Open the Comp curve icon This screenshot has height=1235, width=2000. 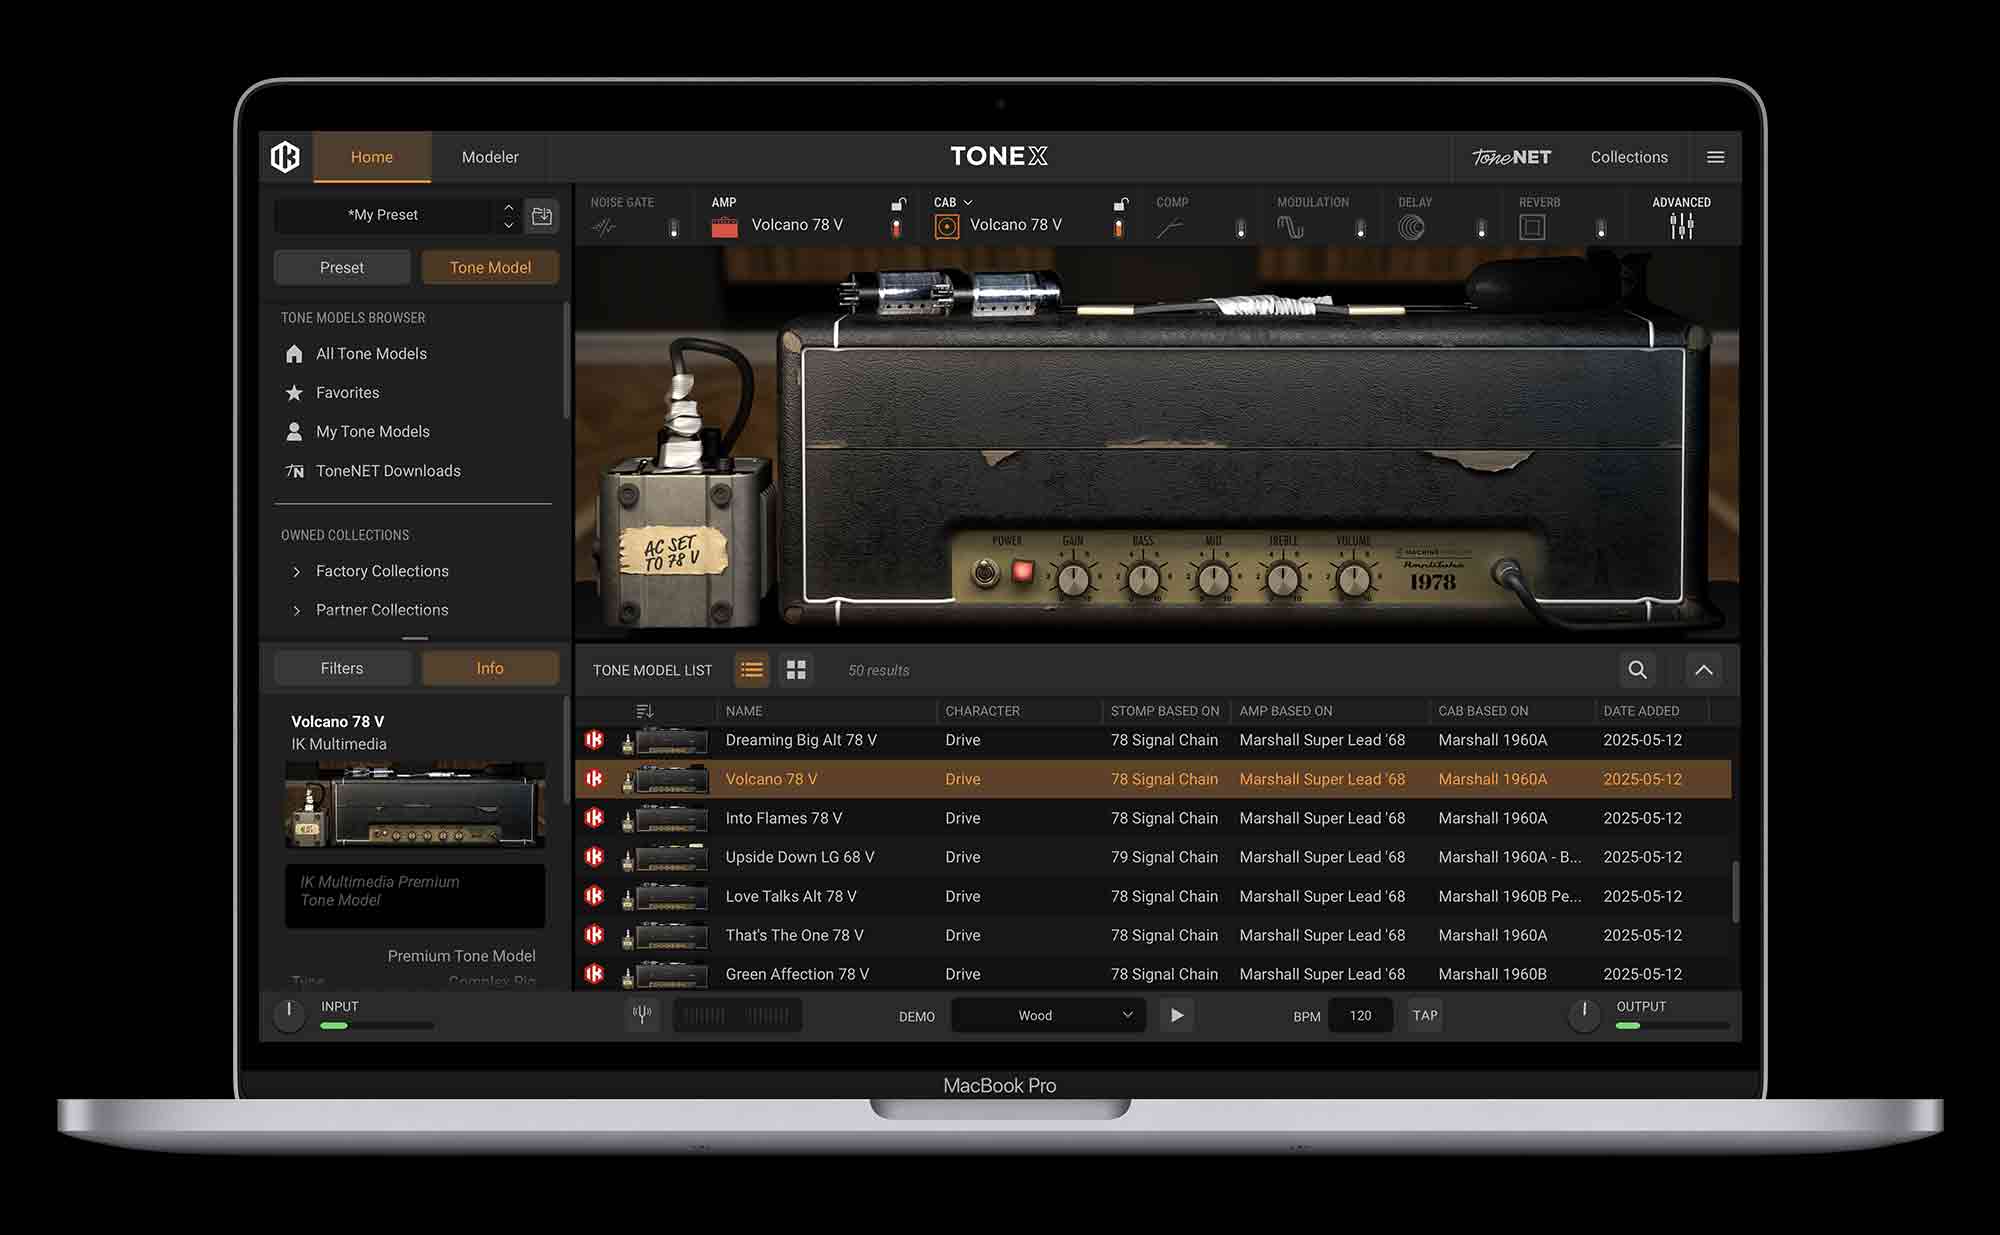(x=1168, y=229)
